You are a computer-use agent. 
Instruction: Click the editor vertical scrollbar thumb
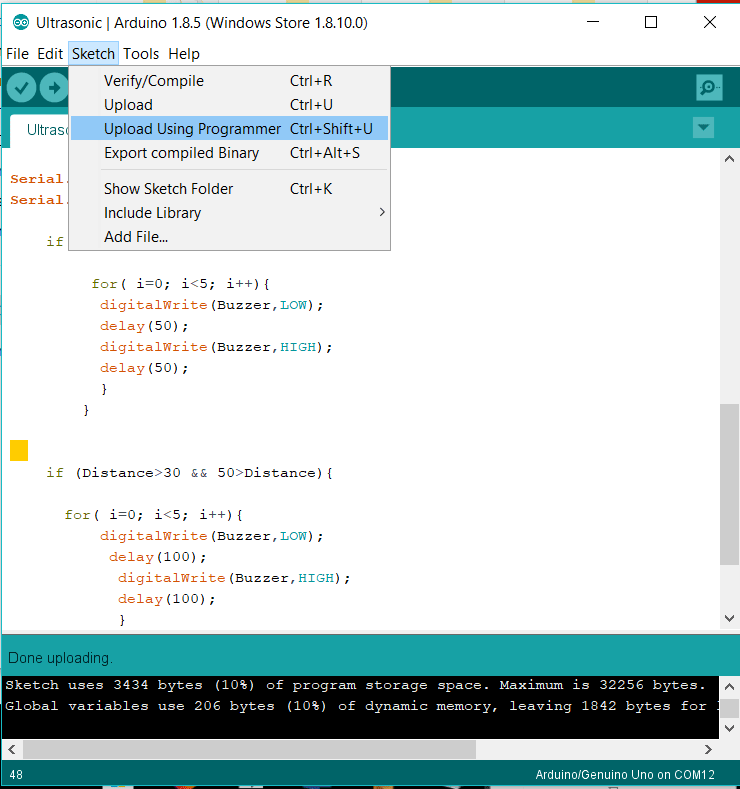729,484
